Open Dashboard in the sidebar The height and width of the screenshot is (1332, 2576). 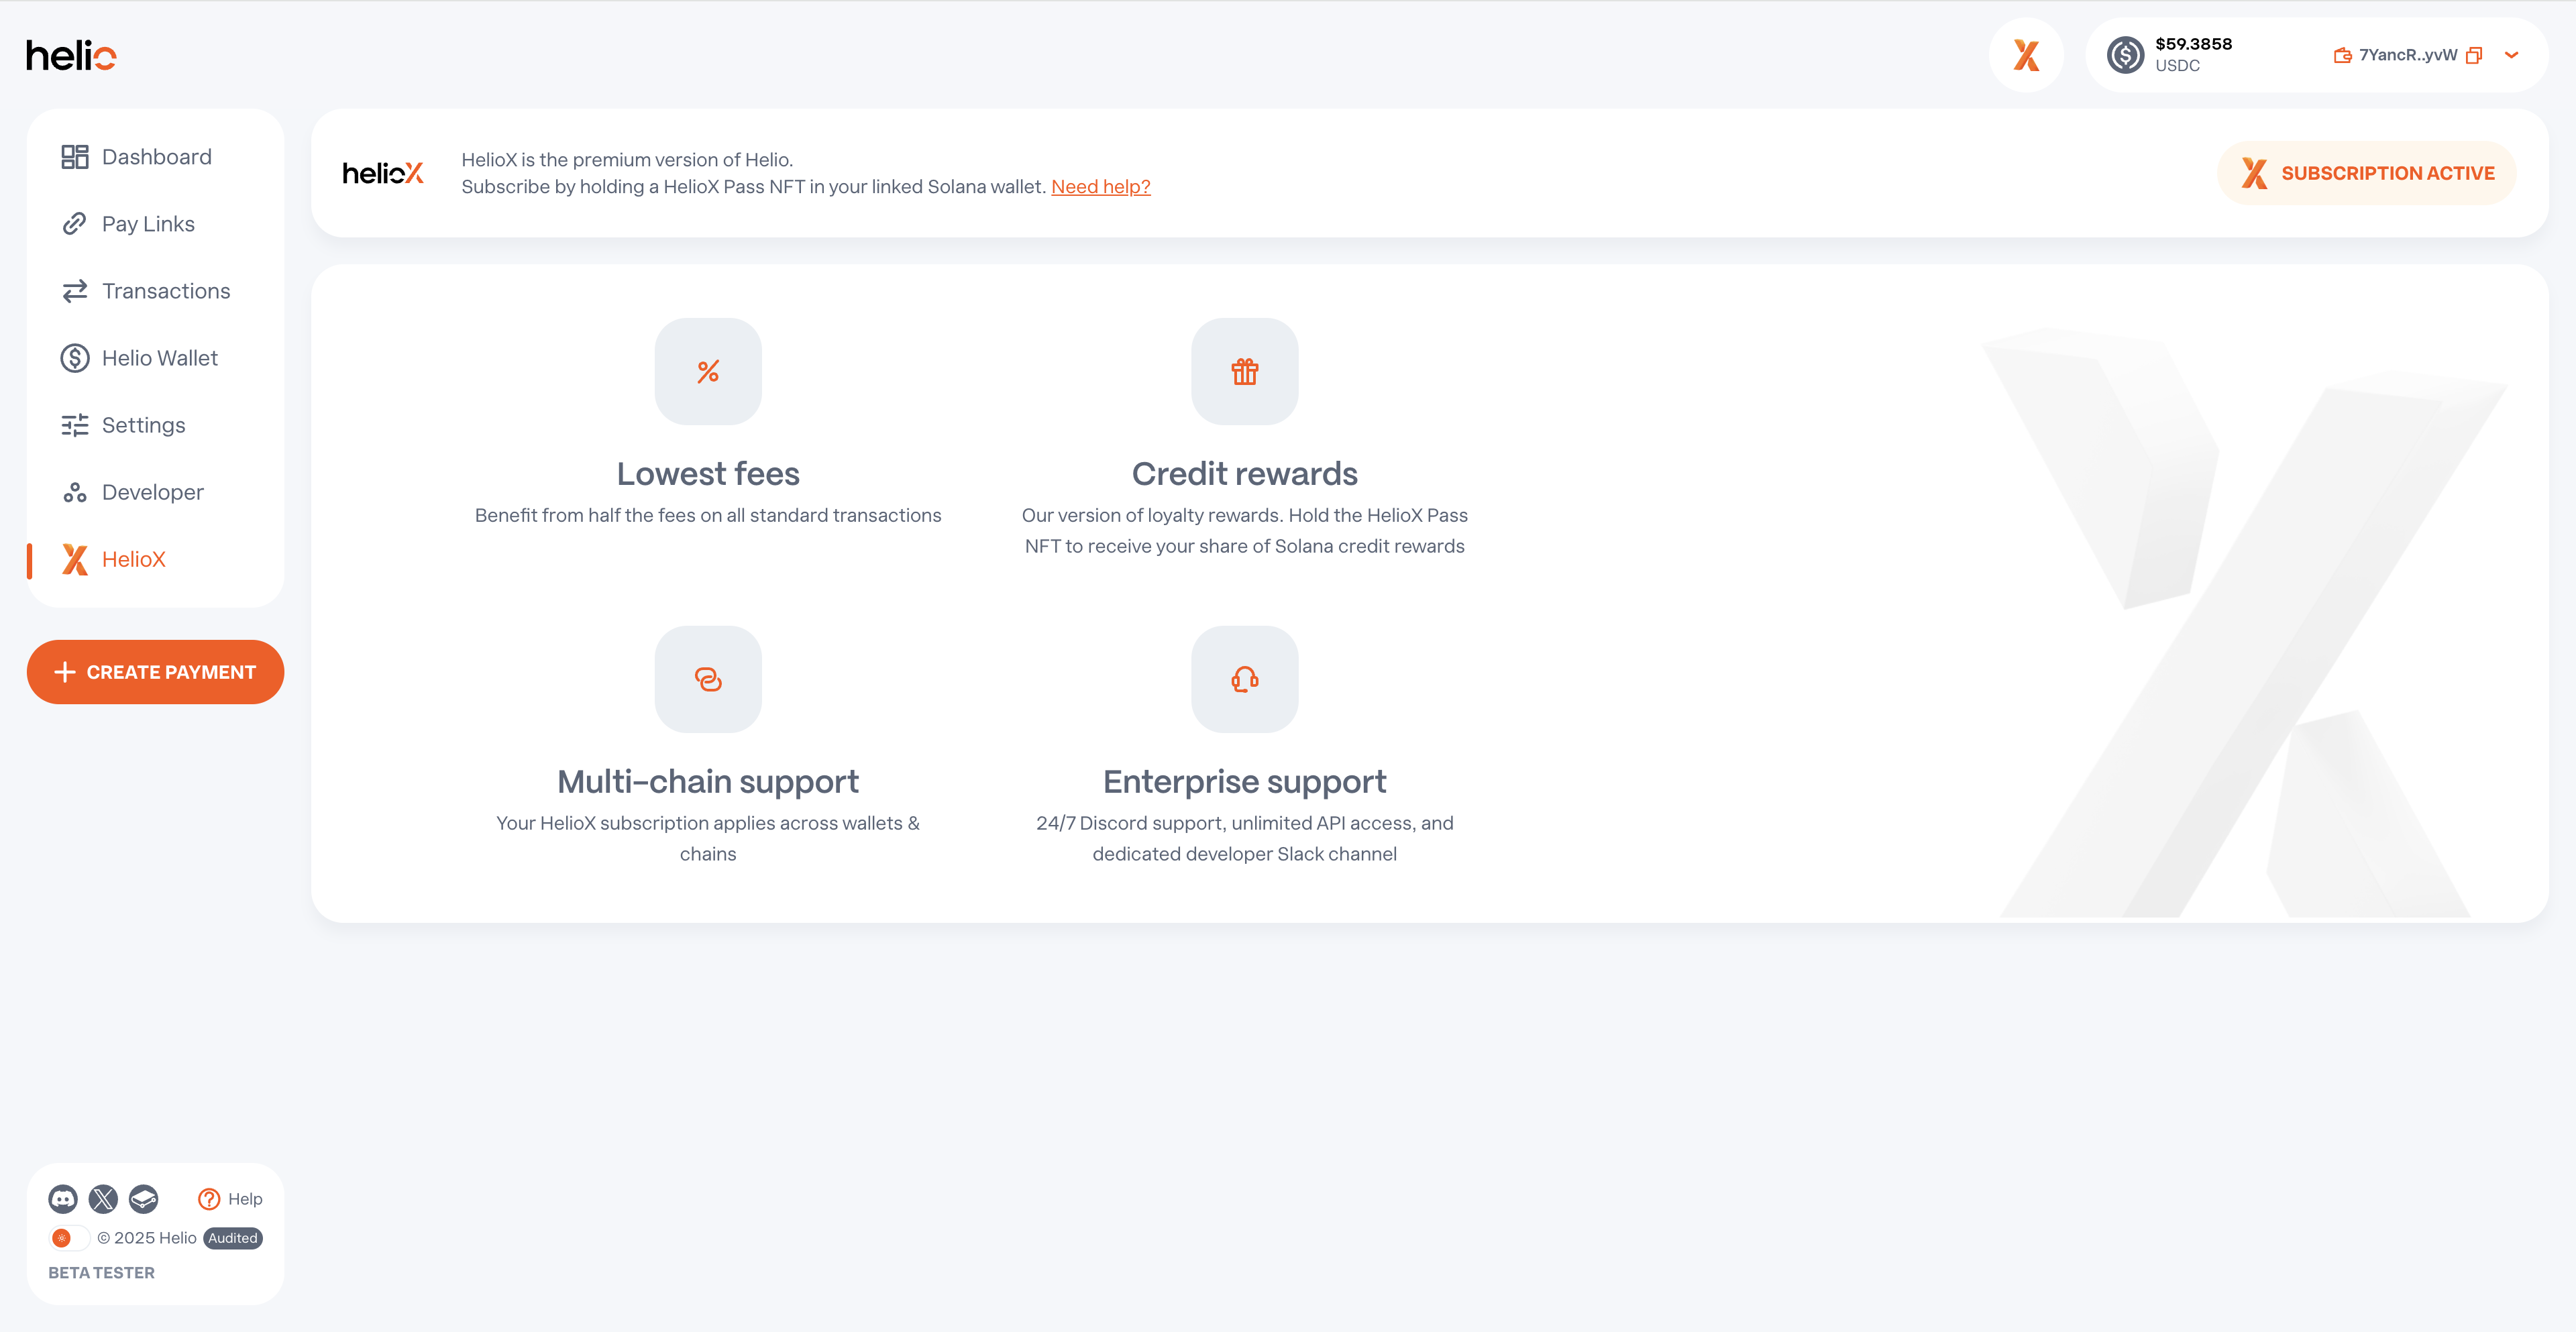[x=156, y=157]
